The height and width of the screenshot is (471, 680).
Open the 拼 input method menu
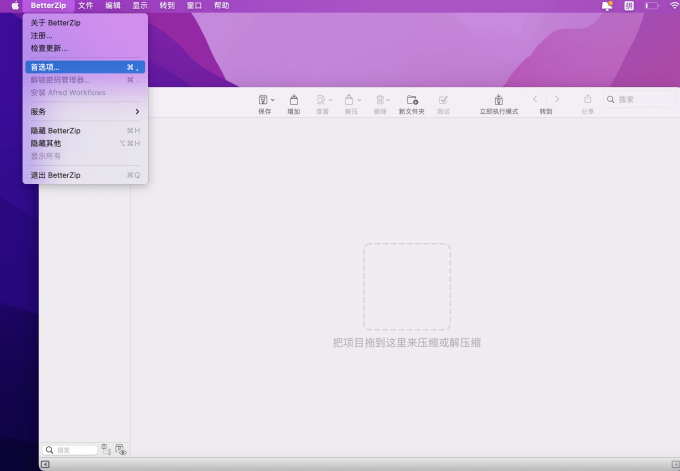629,6
